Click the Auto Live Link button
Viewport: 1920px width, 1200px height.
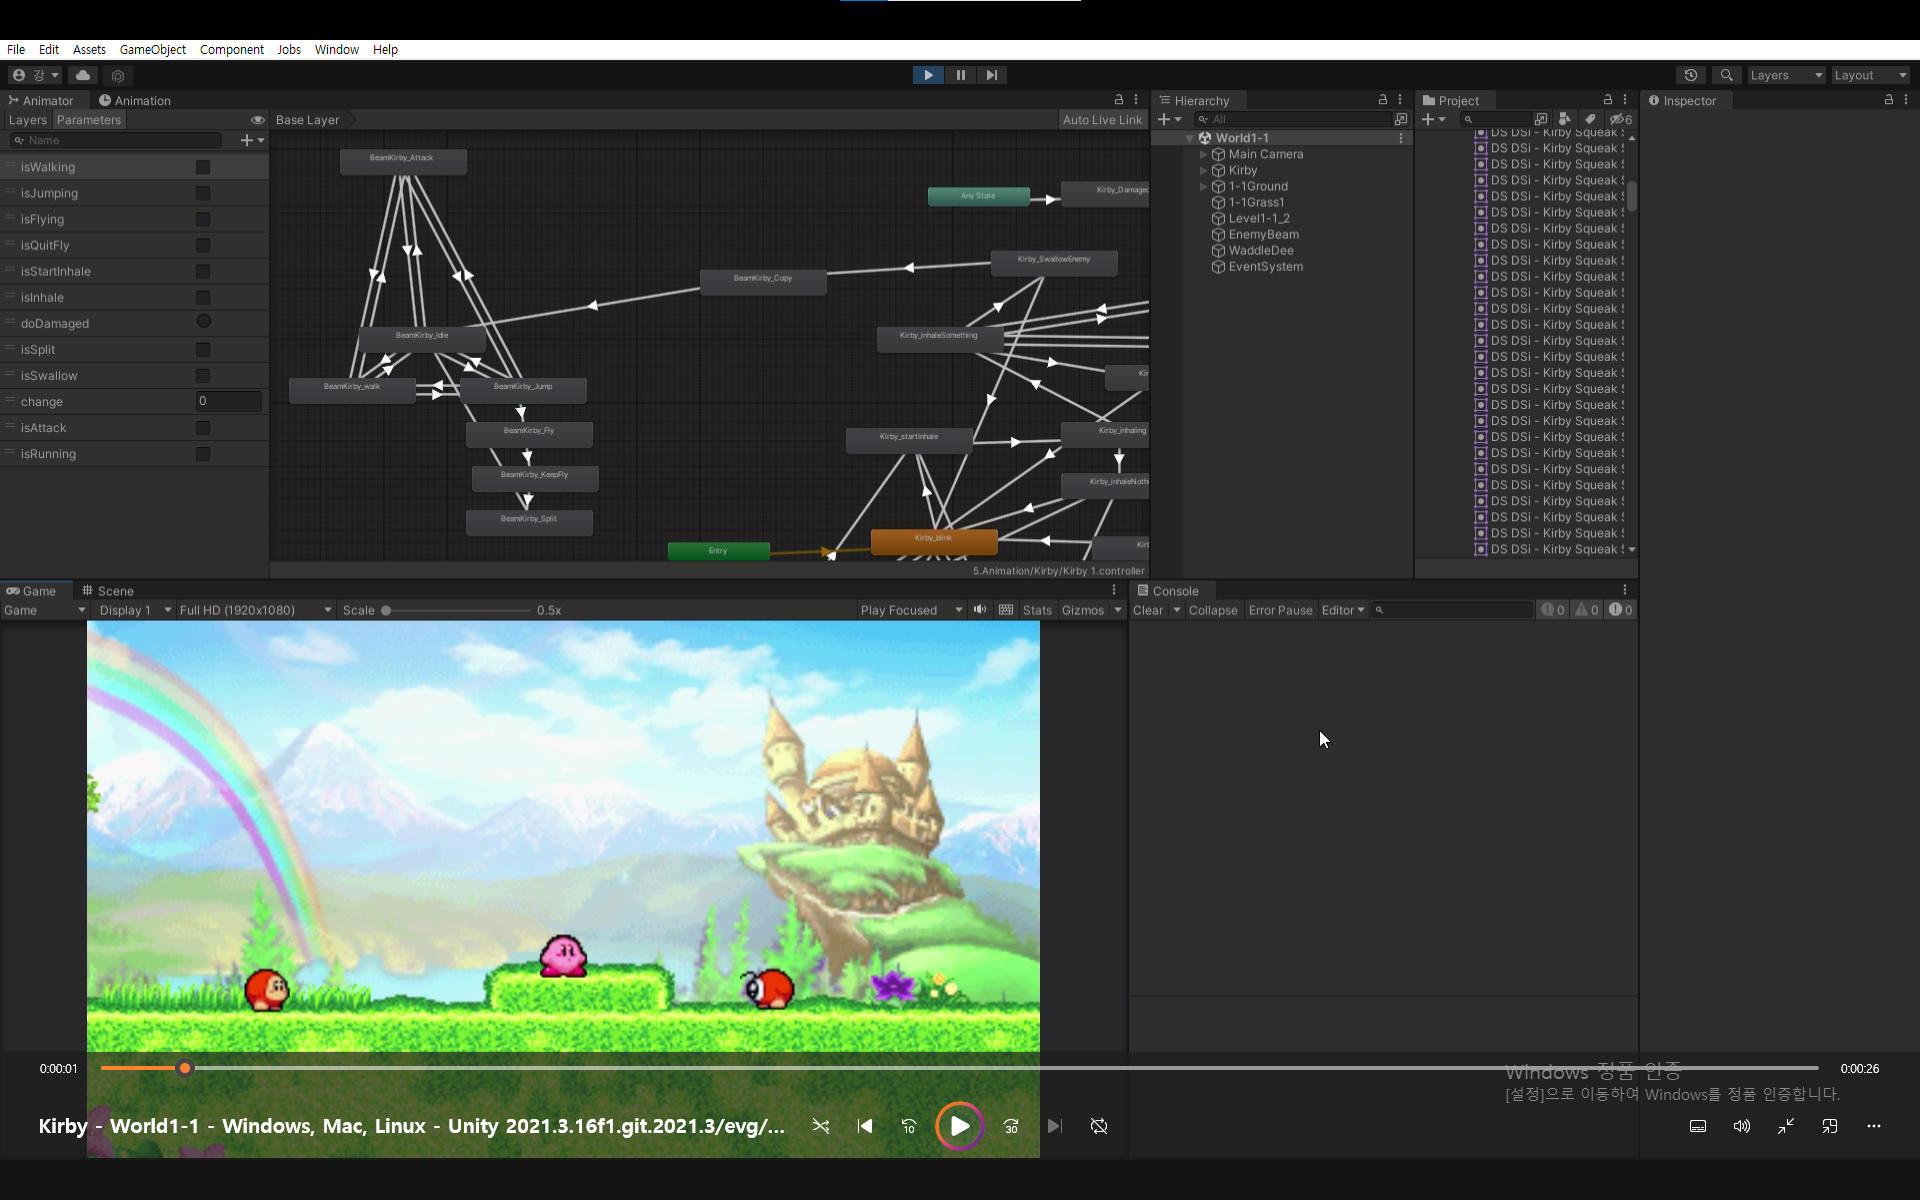(1102, 120)
